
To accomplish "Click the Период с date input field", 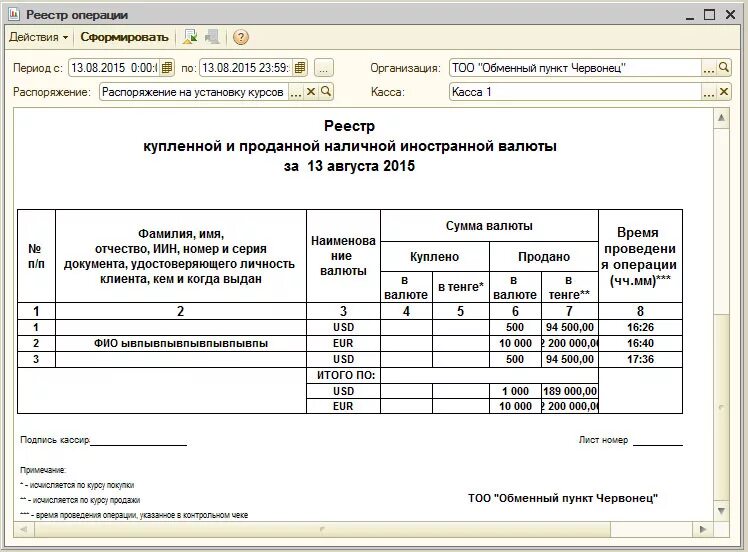I will (114, 68).
